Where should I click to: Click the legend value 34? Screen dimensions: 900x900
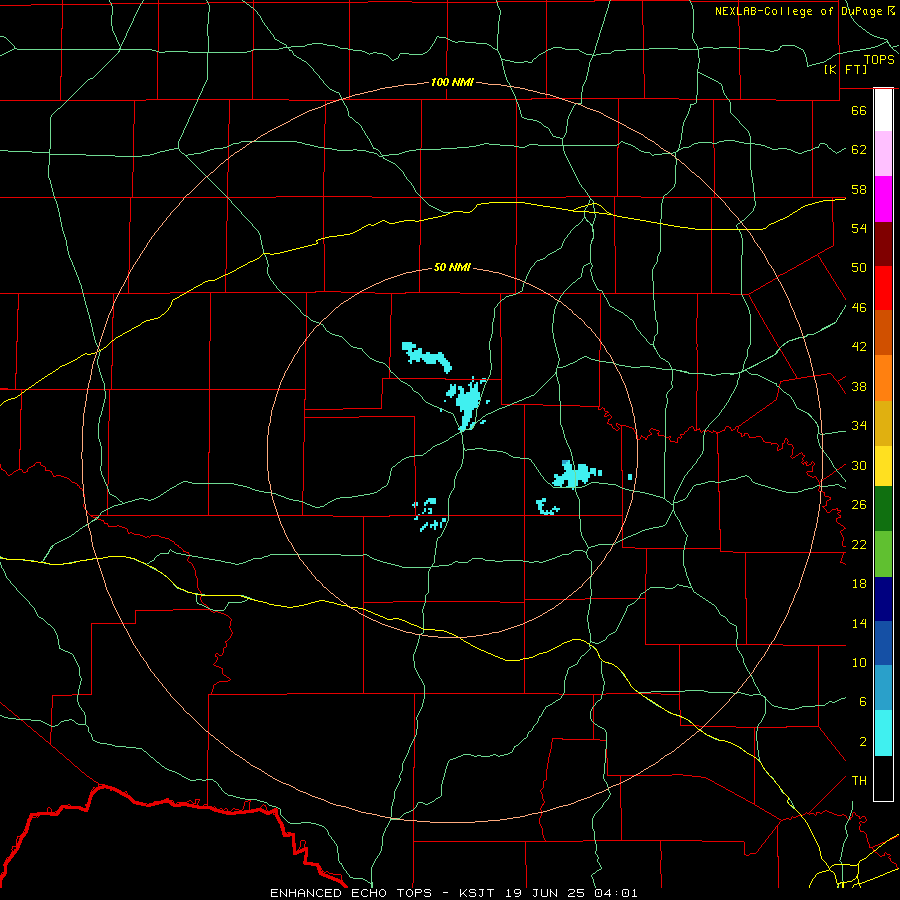[x=859, y=426]
